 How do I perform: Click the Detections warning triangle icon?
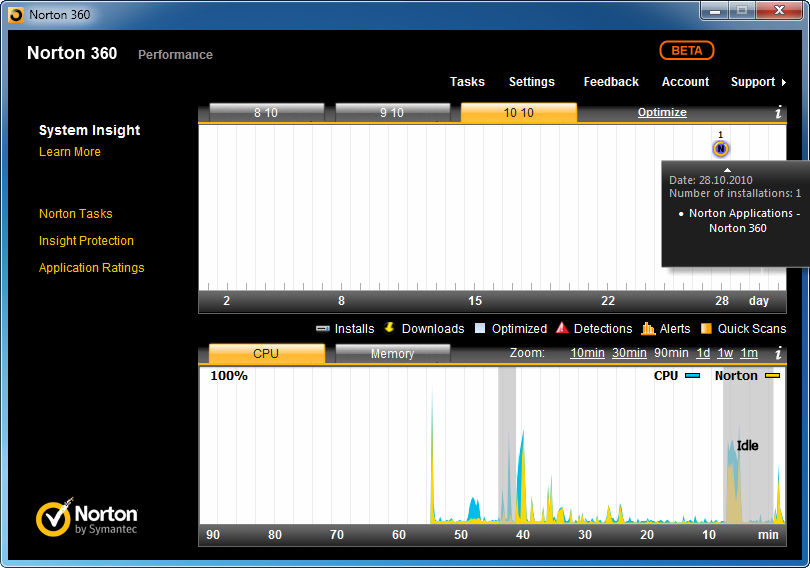pos(562,328)
